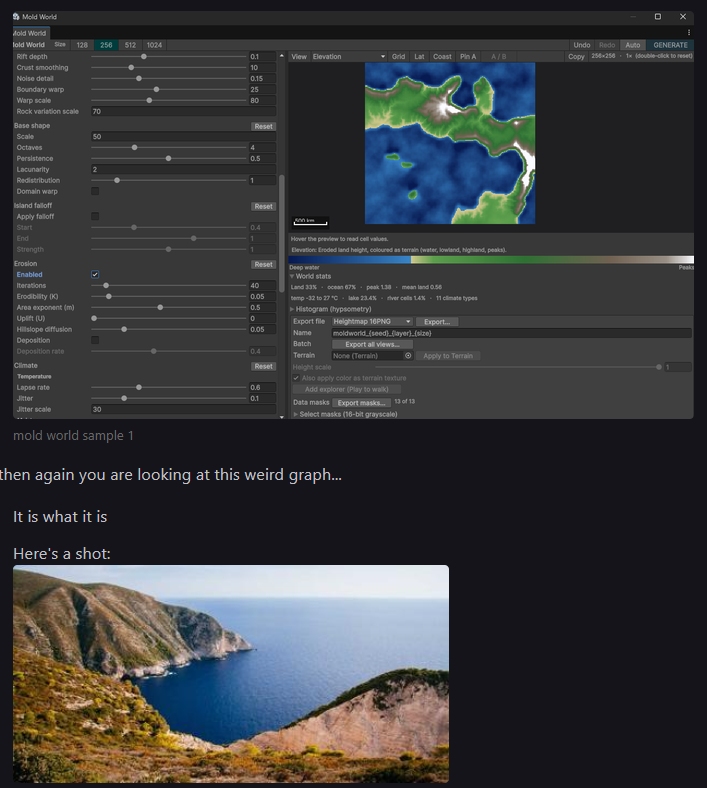Toggle the Grid overlay button

(x=398, y=56)
